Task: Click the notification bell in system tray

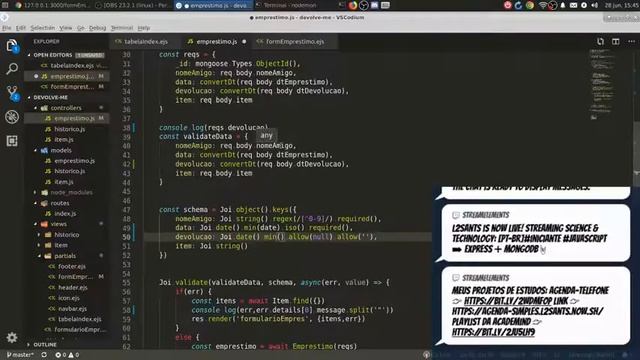Action: [x=563, y=5]
